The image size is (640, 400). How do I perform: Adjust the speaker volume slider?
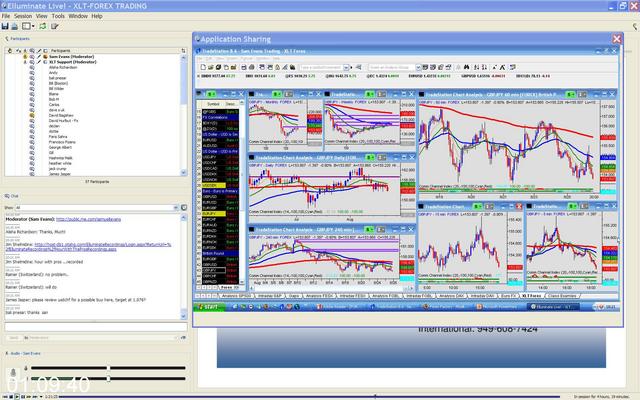(108, 378)
